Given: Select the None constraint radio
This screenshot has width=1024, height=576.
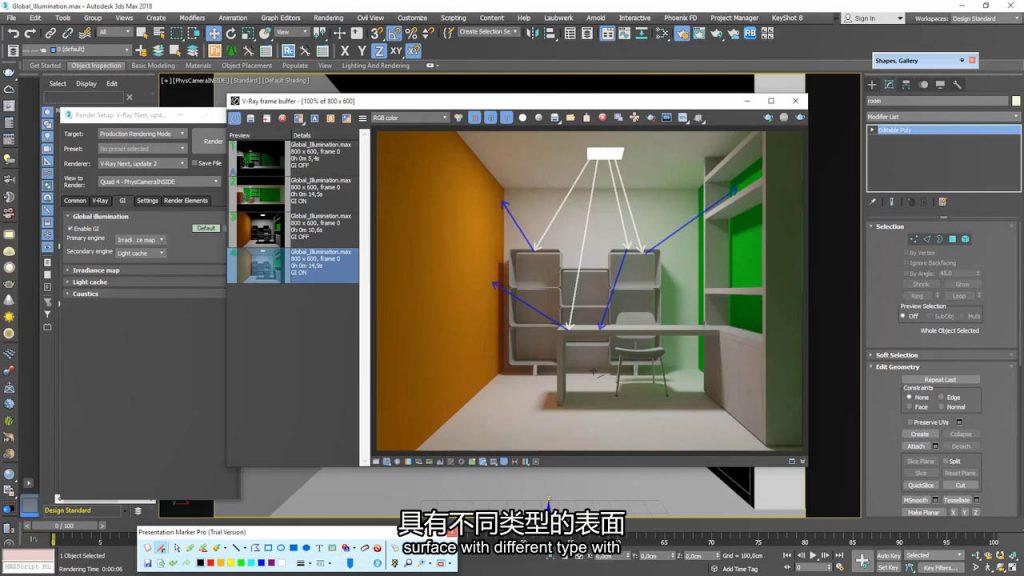Looking at the screenshot, I should [x=908, y=397].
